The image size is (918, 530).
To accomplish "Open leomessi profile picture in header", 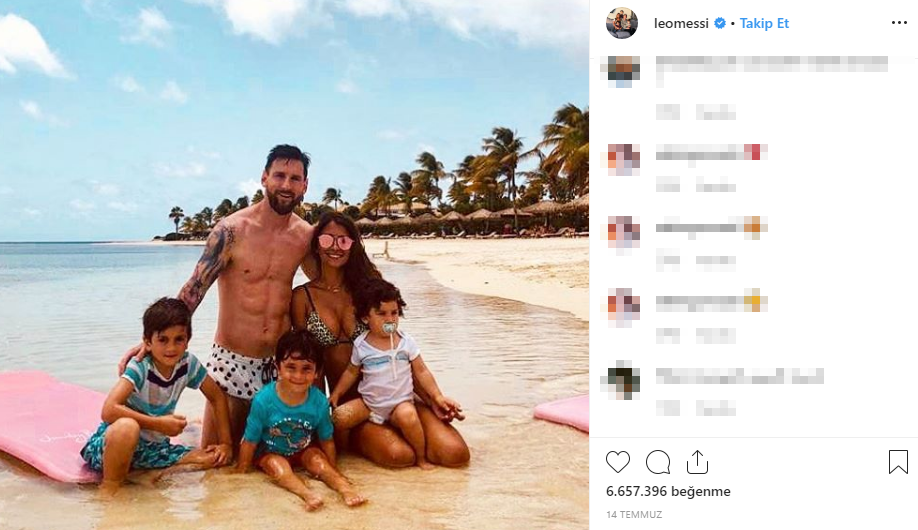I will click(622, 23).
